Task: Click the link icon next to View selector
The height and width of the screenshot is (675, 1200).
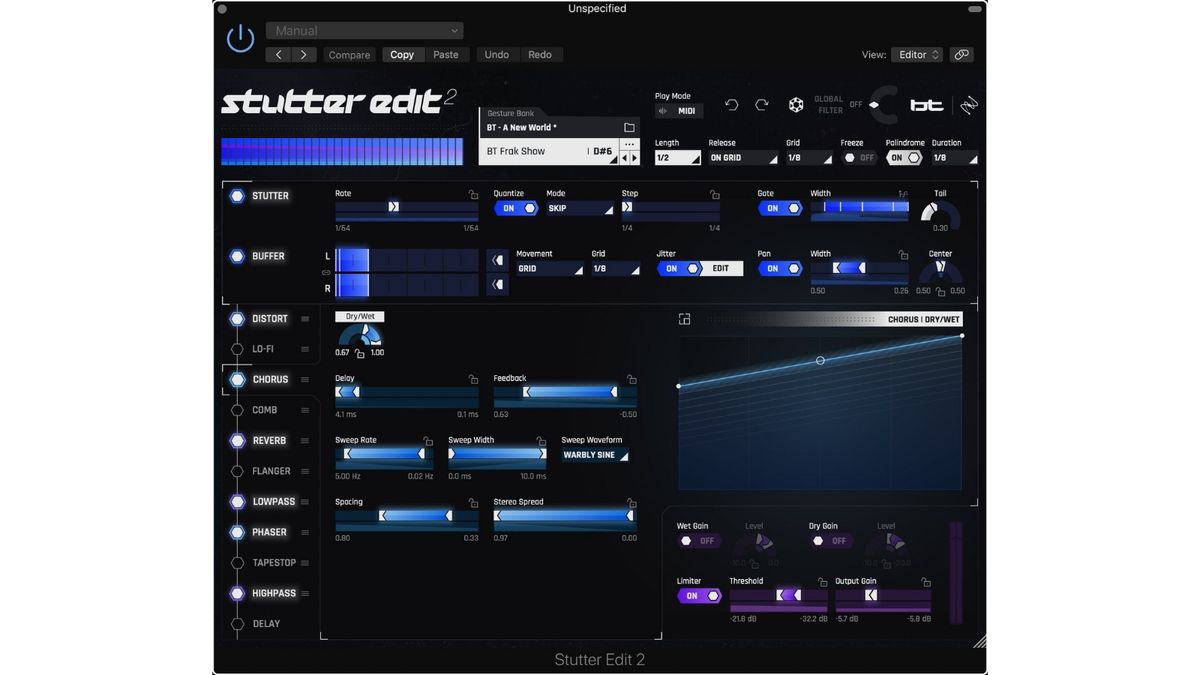Action: pos(961,54)
